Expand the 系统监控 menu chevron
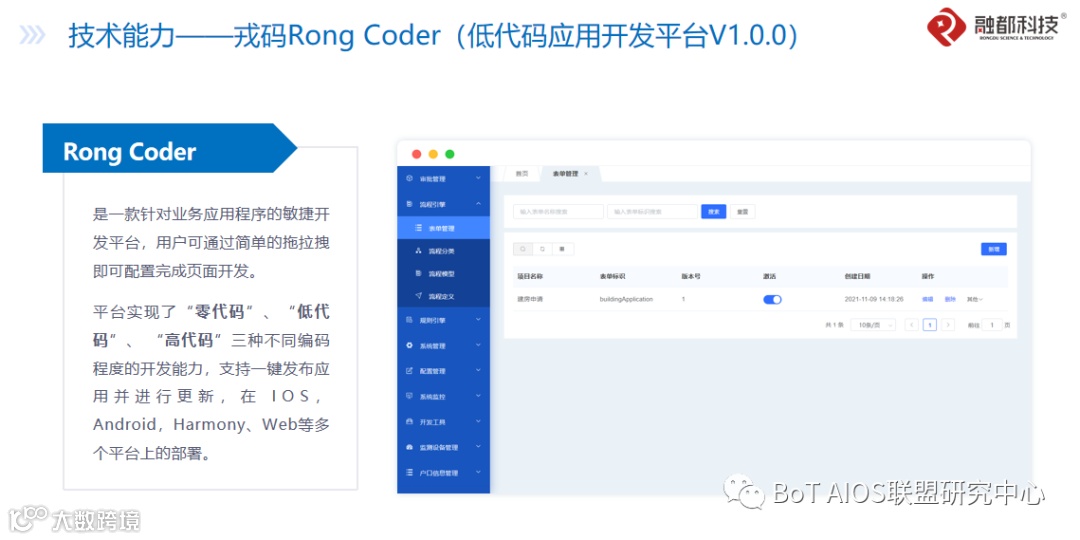The height and width of the screenshot is (540, 1080). coord(479,397)
